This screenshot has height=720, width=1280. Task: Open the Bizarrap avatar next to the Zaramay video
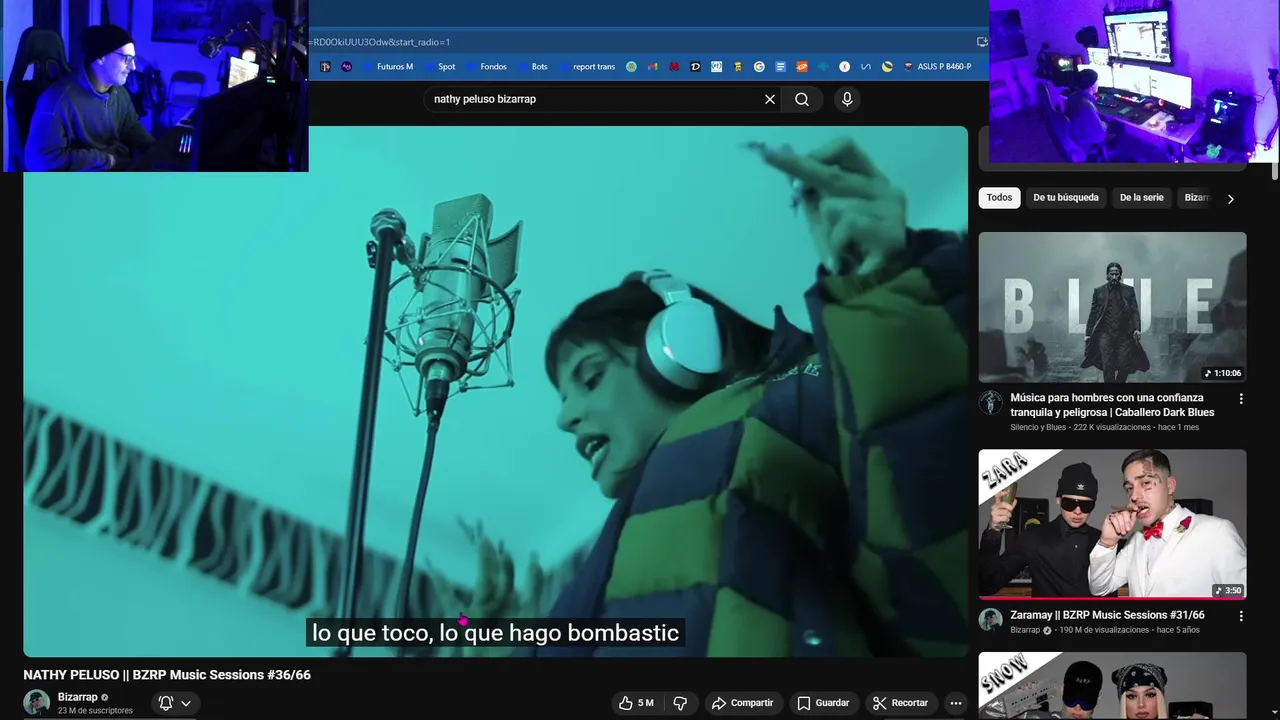point(991,620)
